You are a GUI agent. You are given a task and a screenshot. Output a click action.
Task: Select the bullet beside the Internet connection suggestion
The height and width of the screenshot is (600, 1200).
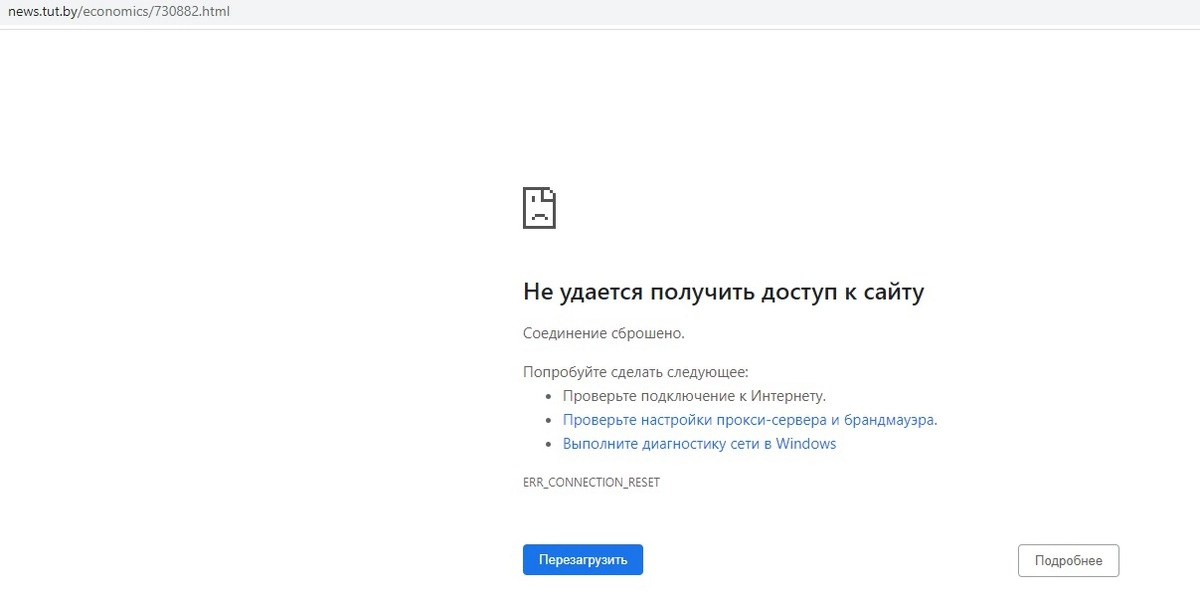(548, 396)
